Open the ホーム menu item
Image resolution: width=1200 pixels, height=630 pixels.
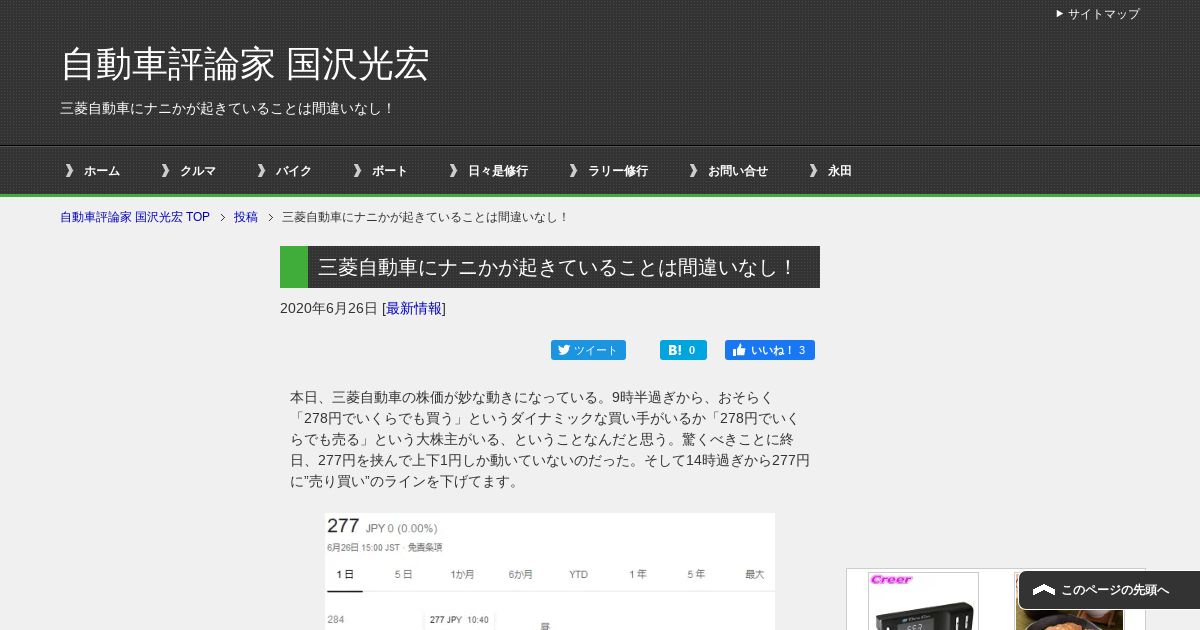coord(92,171)
